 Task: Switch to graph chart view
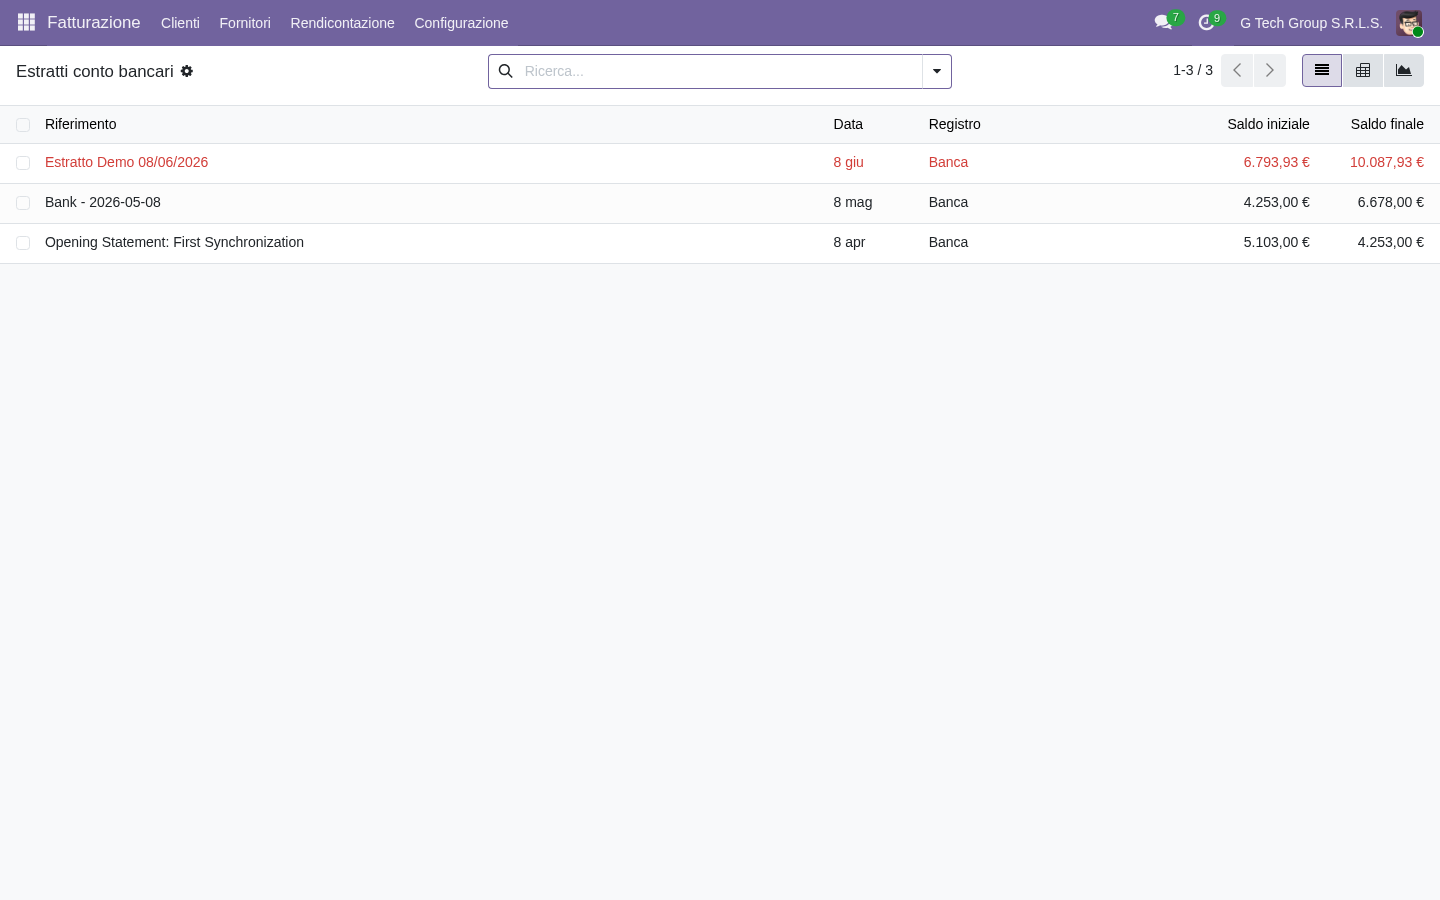pyautogui.click(x=1404, y=70)
